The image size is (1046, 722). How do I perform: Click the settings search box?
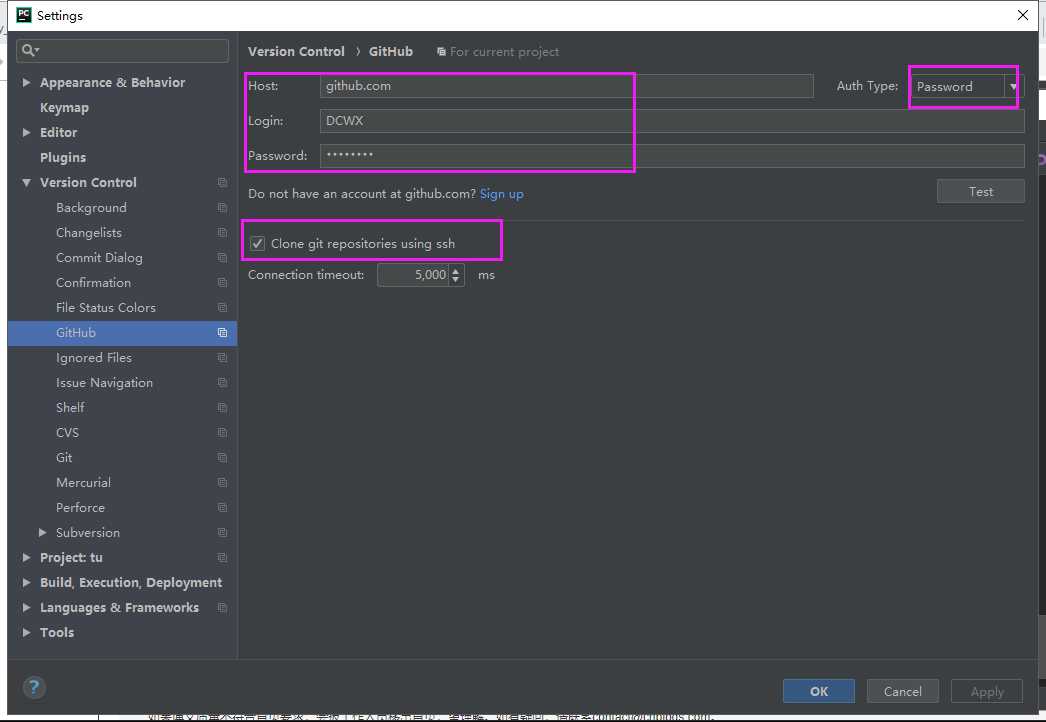(123, 51)
